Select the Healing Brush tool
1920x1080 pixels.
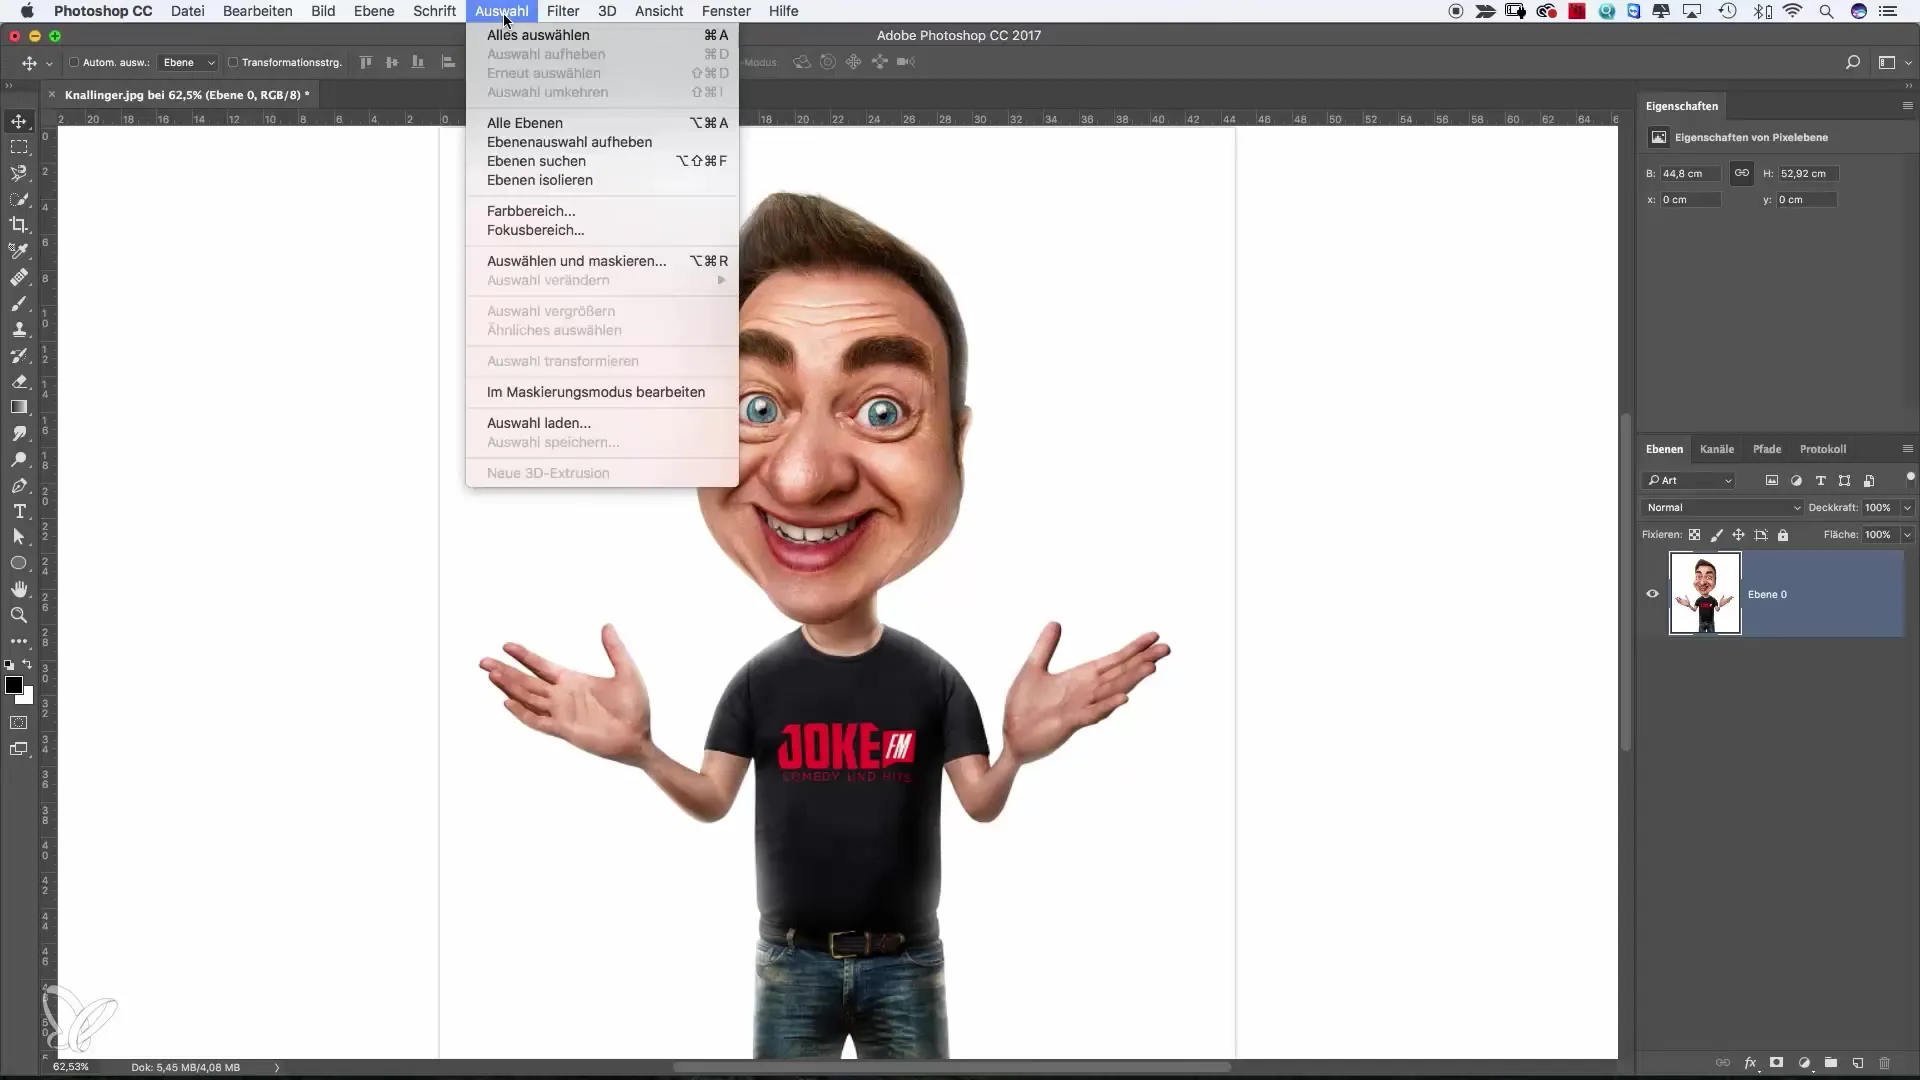[x=19, y=277]
